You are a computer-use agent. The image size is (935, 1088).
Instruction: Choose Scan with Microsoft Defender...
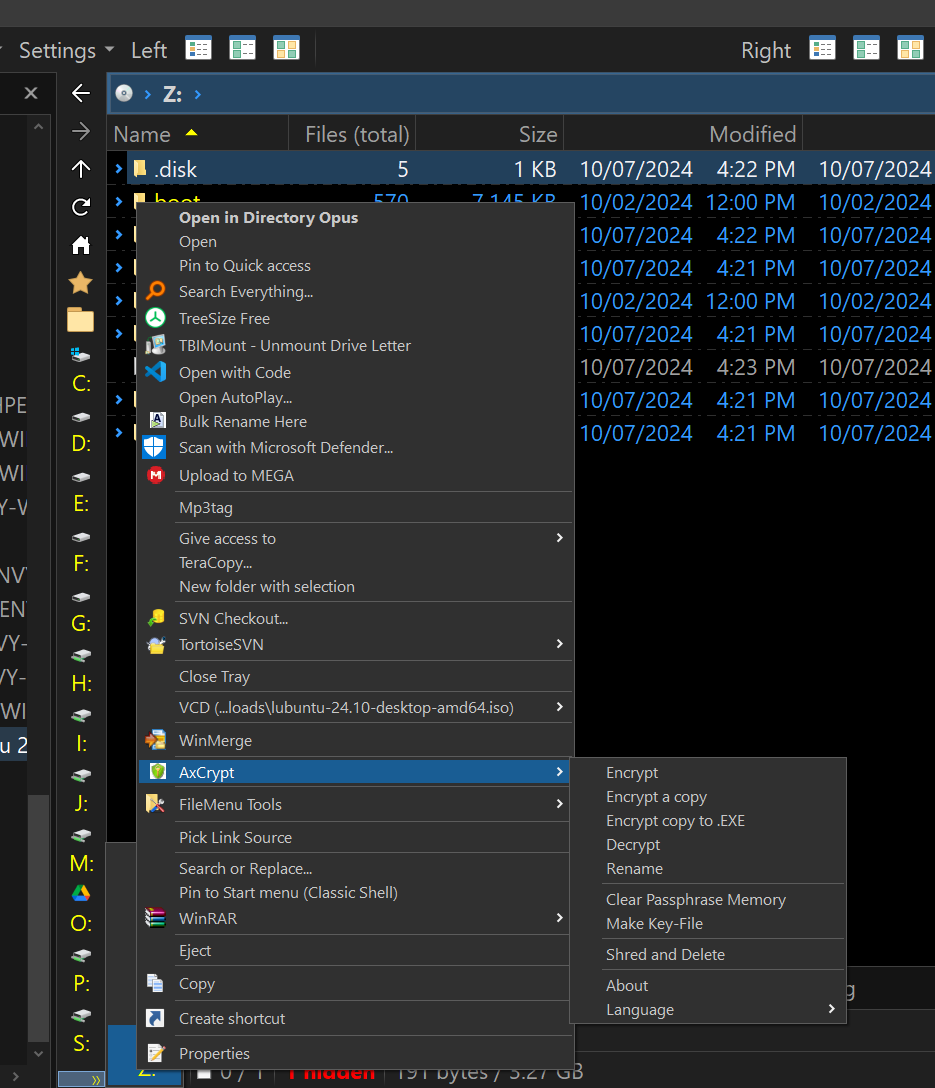click(x=286, y=448)
